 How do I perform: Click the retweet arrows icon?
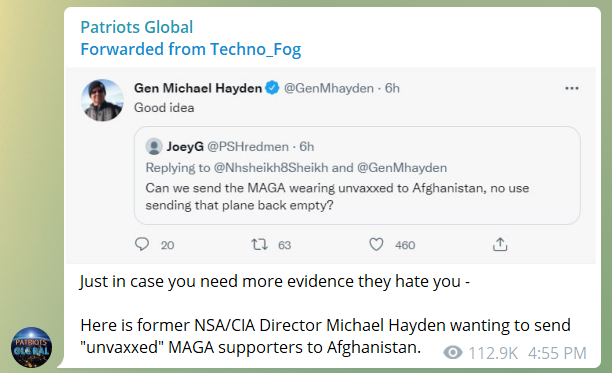point(259,245)
